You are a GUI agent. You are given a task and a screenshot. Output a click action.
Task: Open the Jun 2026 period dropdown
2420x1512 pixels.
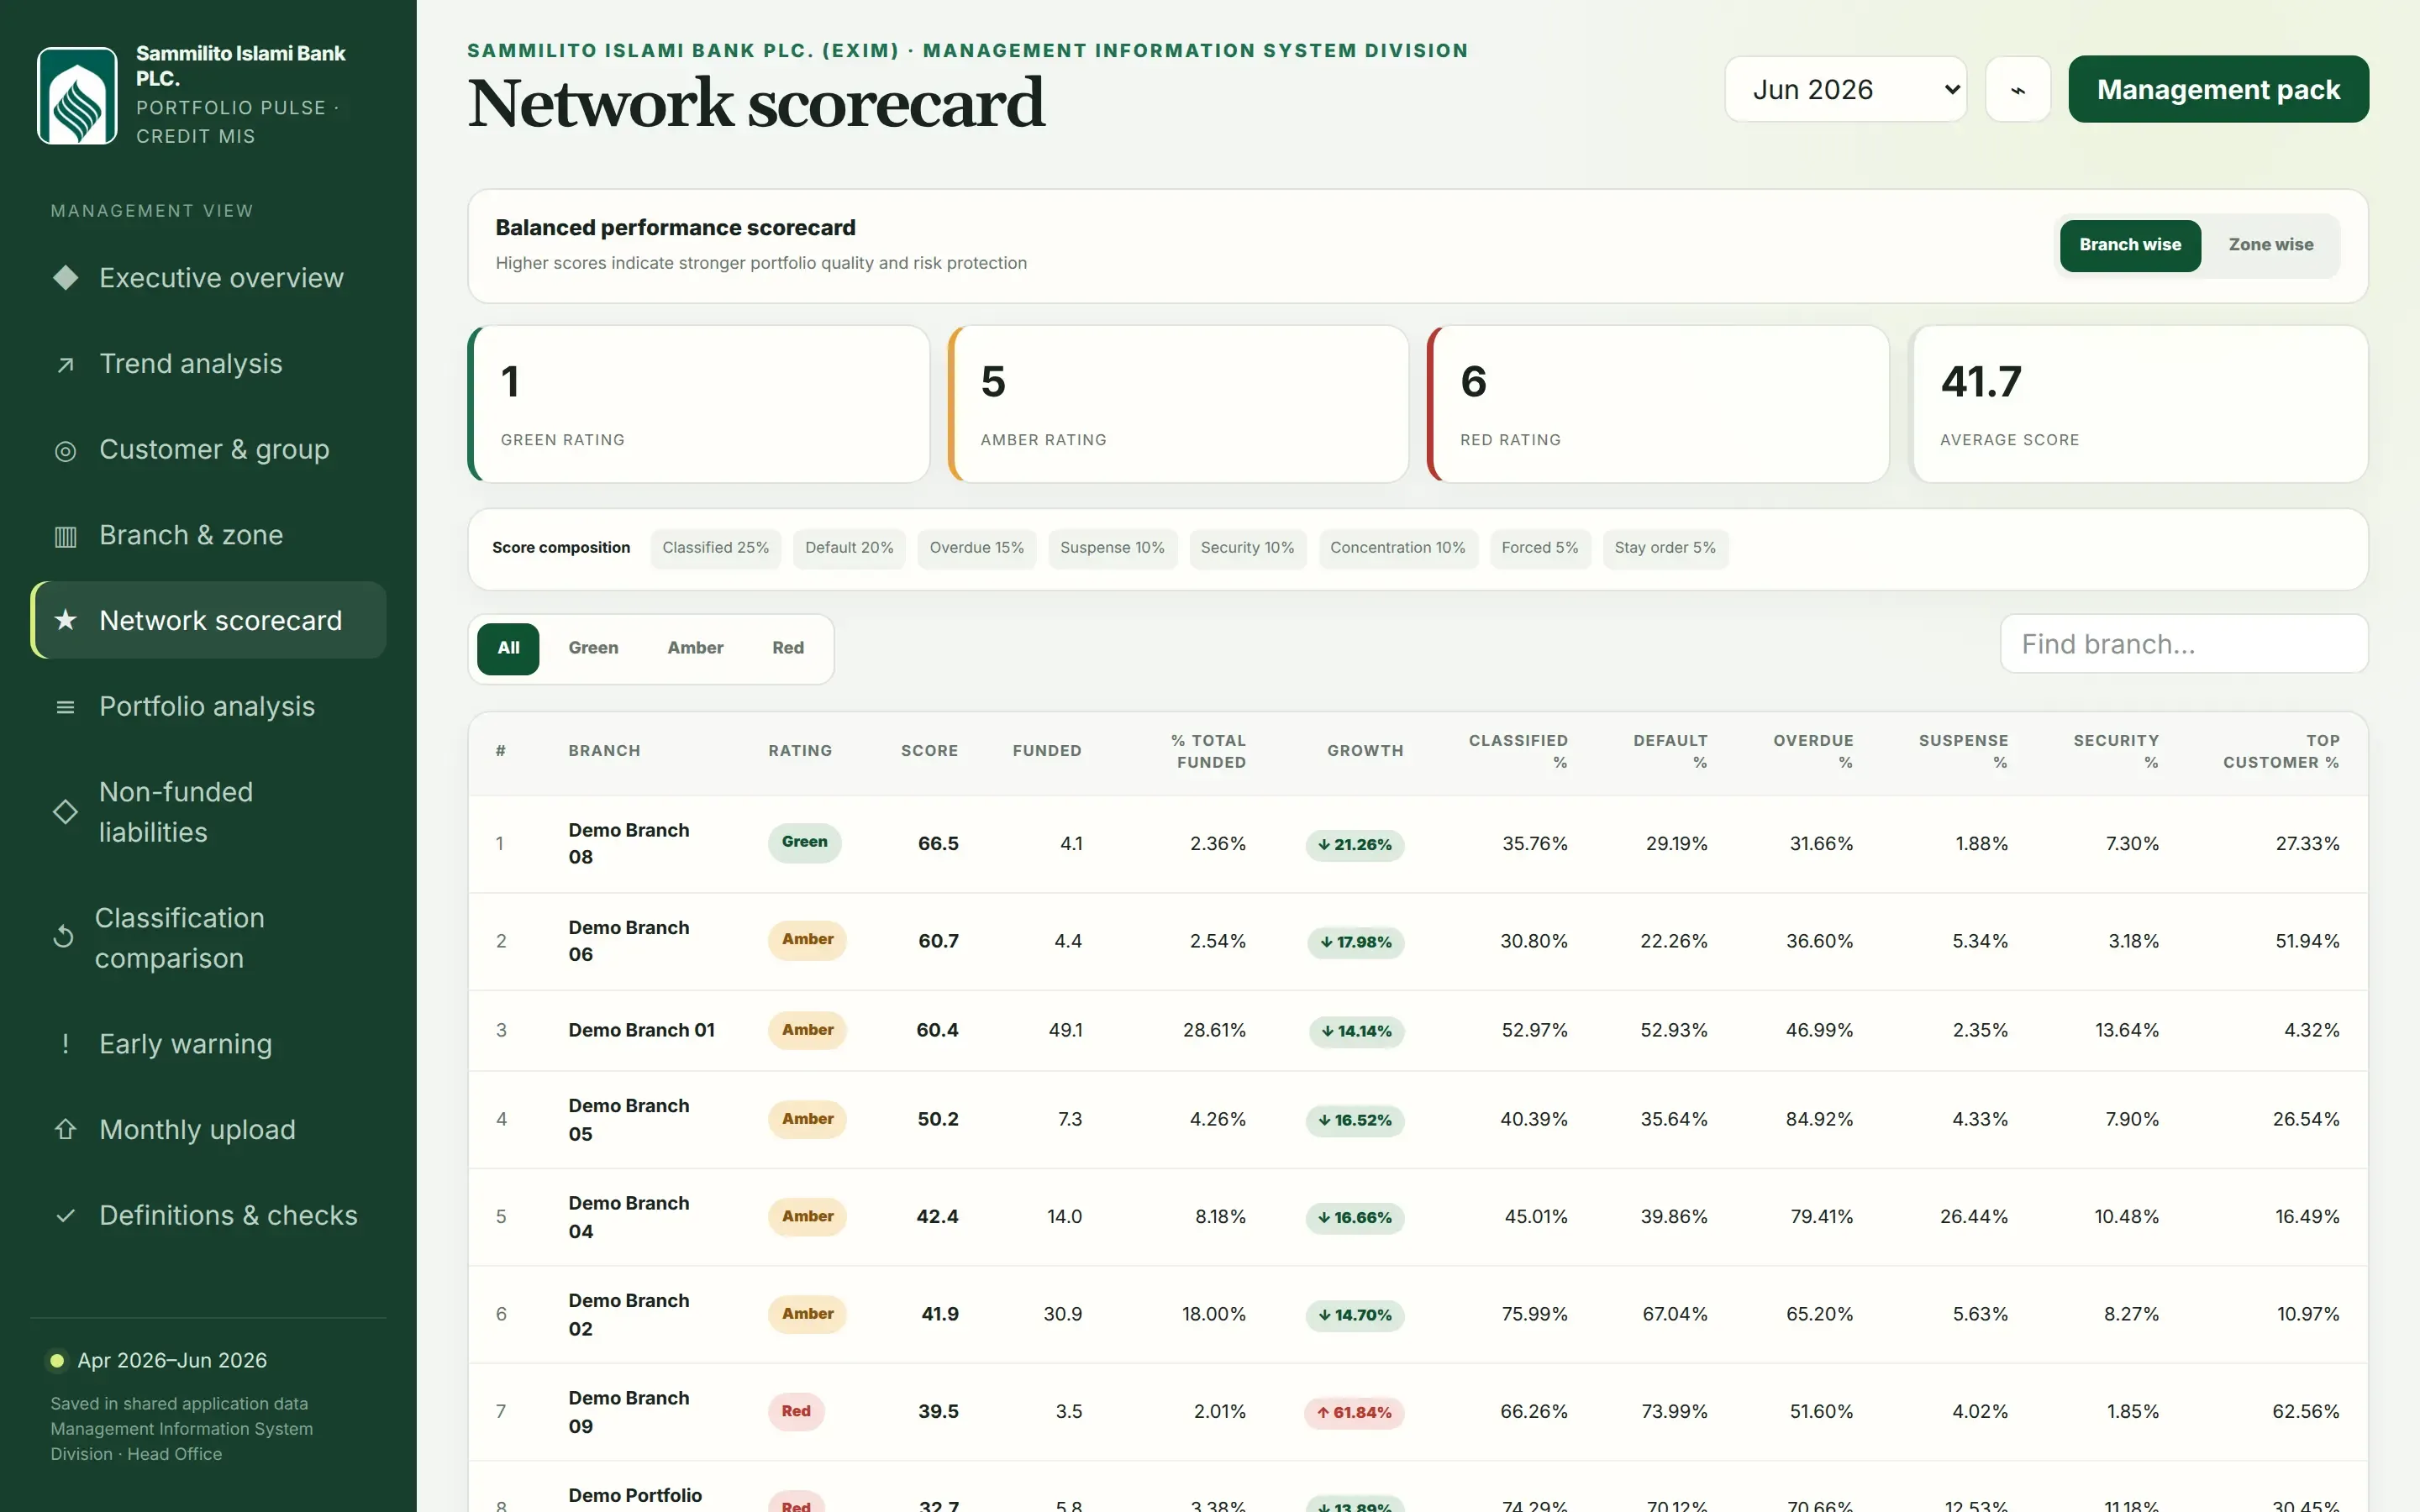[1845, 90]
